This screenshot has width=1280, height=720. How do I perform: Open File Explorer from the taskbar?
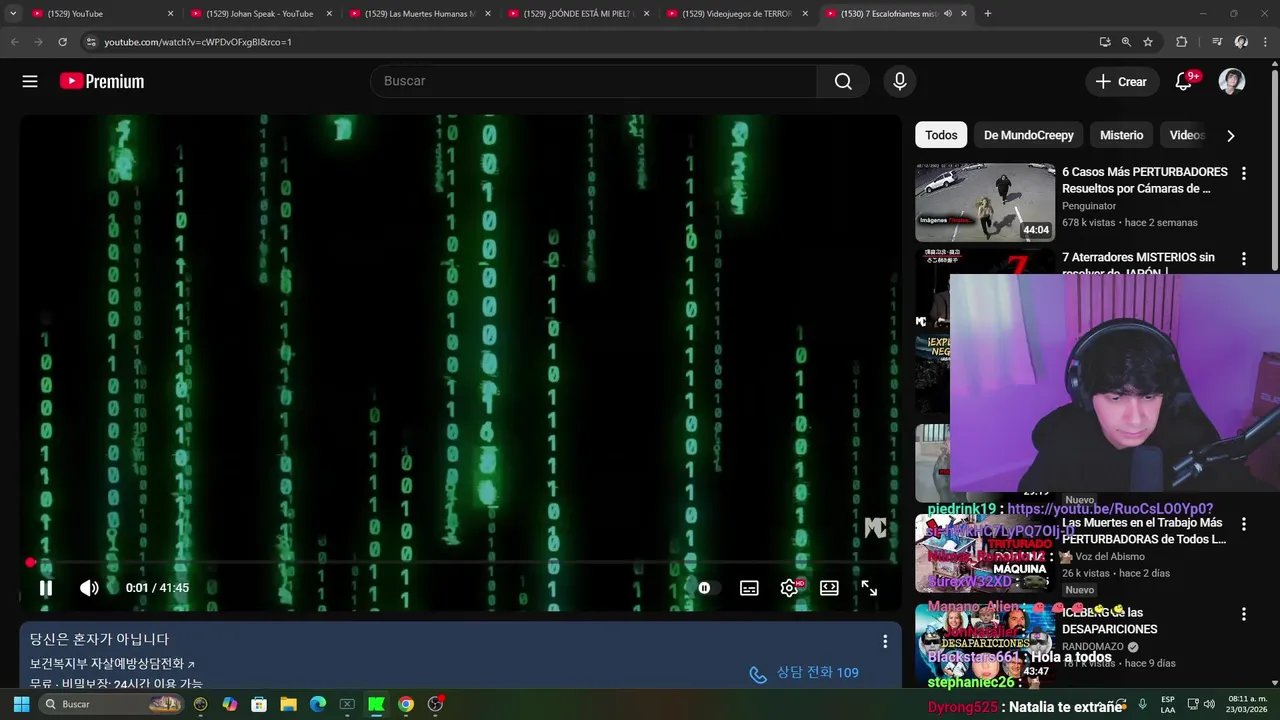click(x=288, y=704)
